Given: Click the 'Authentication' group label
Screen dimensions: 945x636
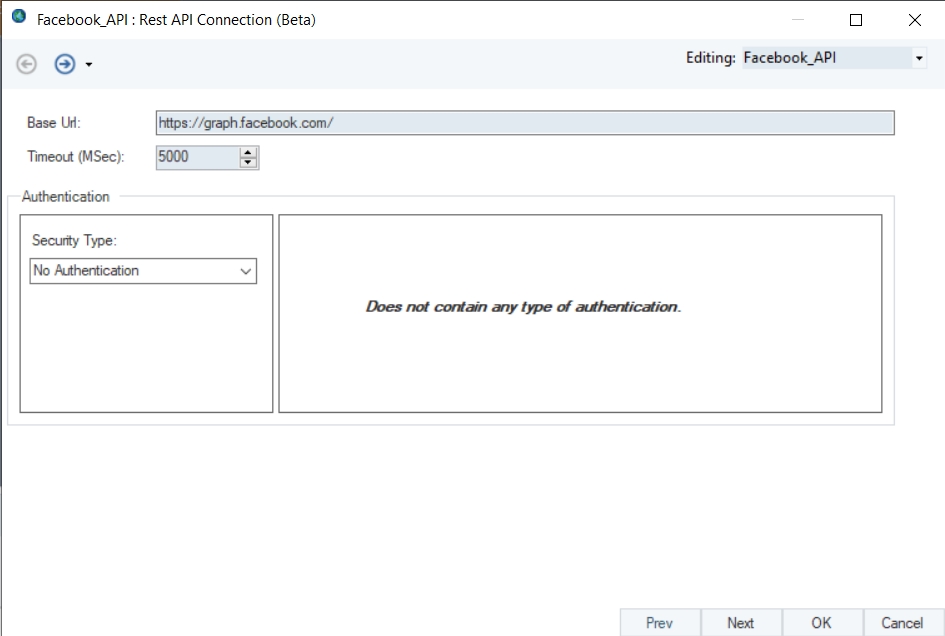Looking at the screenshot, I should (x=66, y=197).
